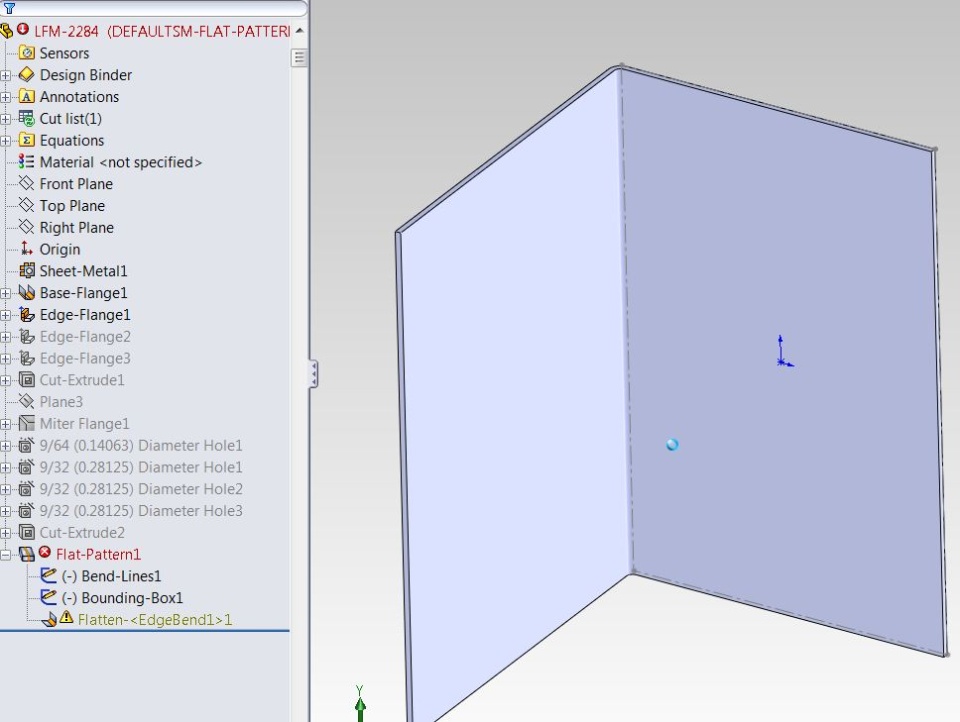Click the Flat-Pattern1 feature icon

tap(26, 554)
